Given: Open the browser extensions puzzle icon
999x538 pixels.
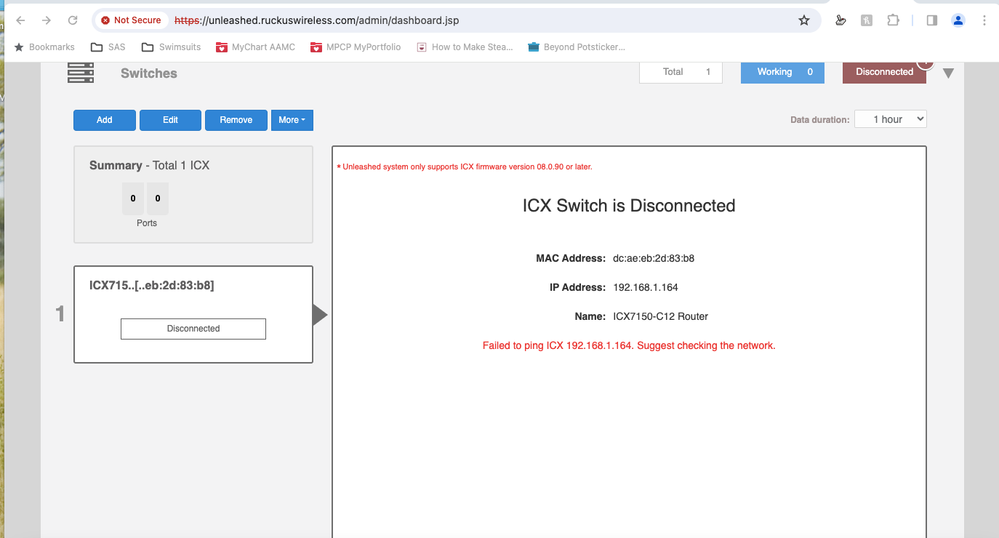Looking at the screenshot, I should 893,20.
